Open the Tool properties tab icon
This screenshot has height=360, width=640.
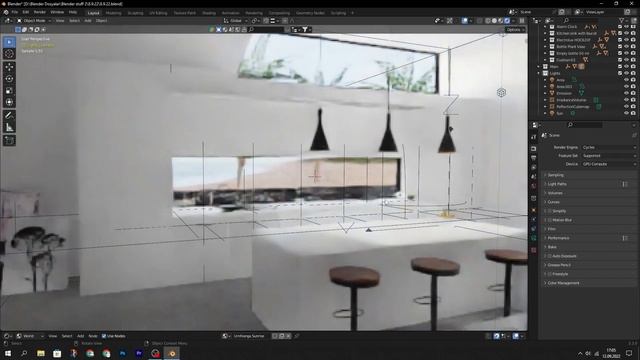tap(533, 137)
